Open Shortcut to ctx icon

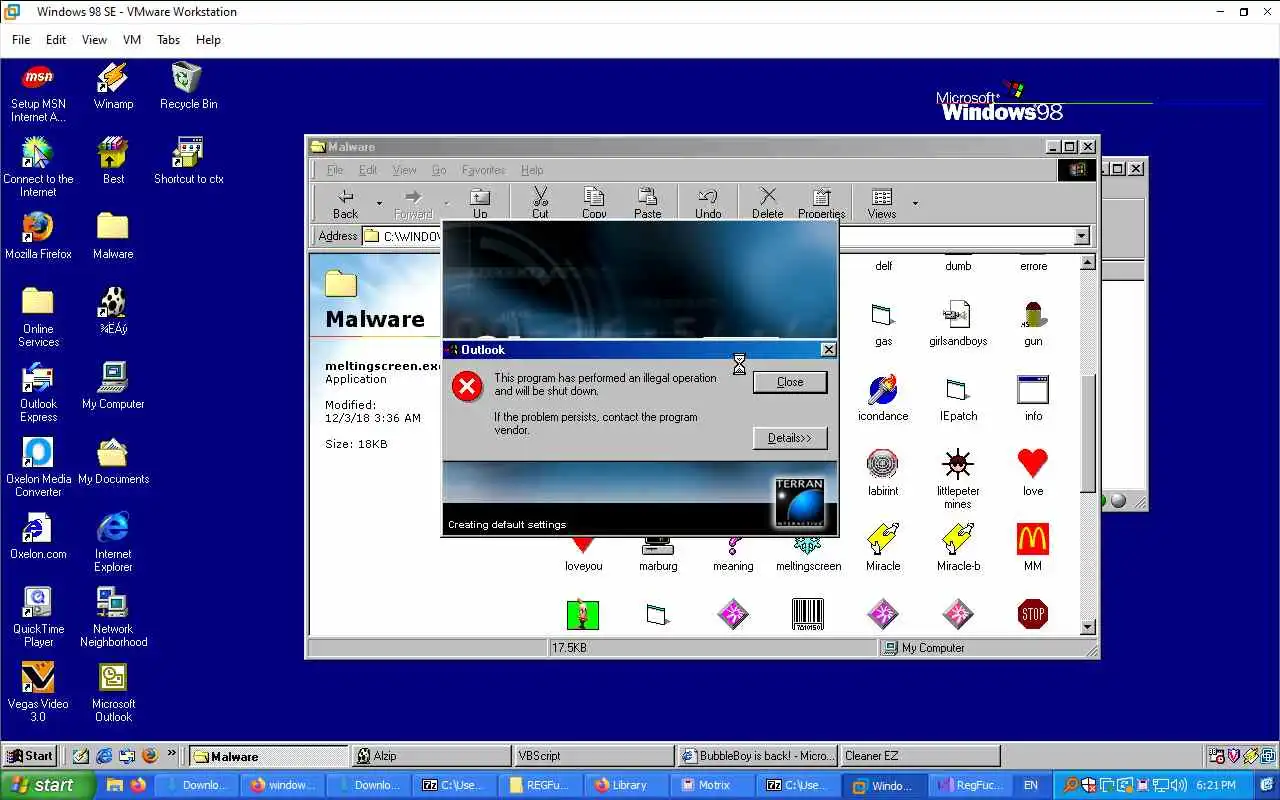pos(188,160)
